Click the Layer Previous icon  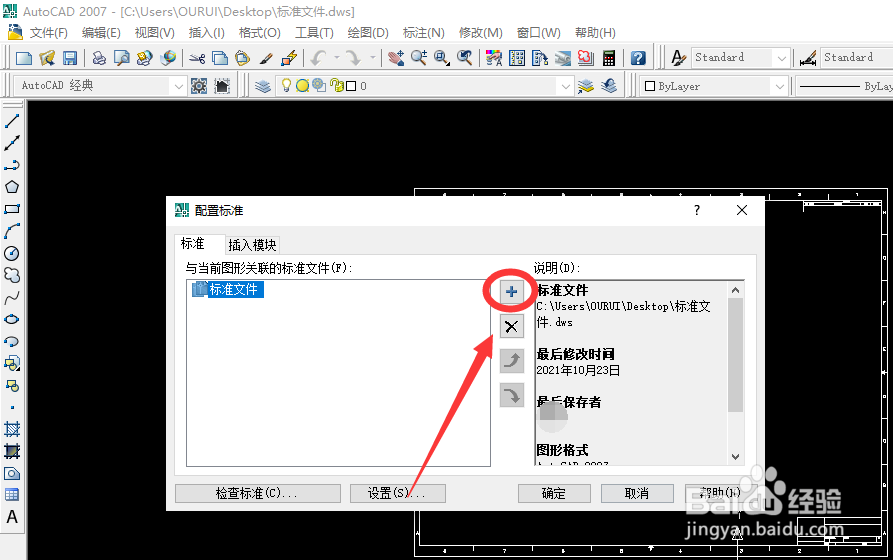click(x=609, y=86)
